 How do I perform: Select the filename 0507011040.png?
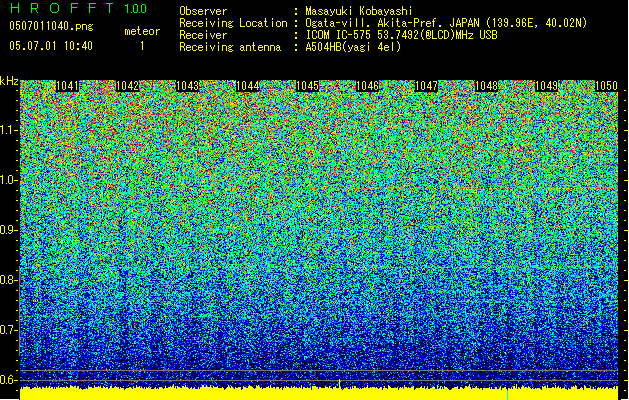[51, 27]
